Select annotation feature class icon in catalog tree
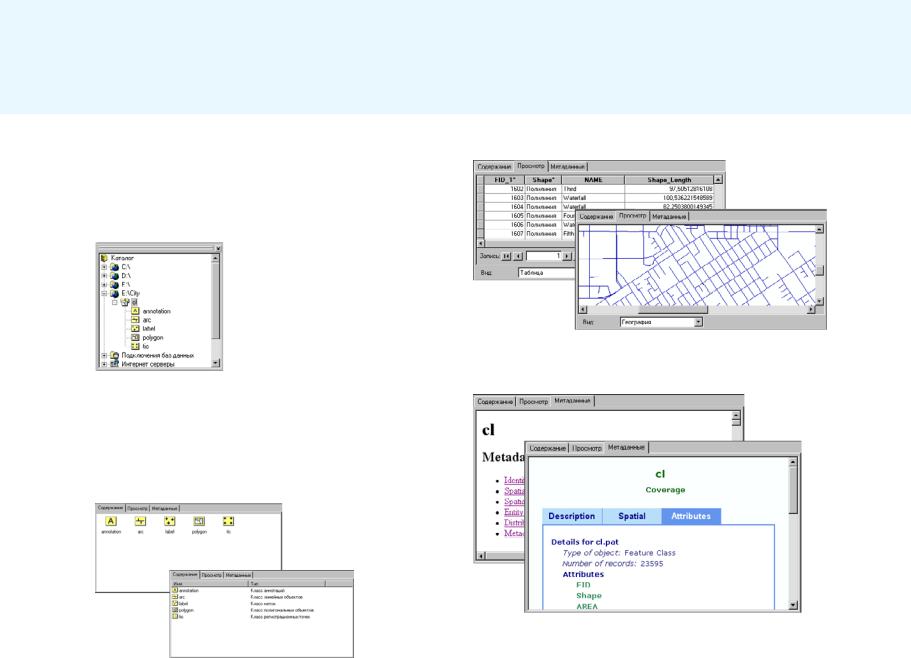Viewport: 911px width, 658px height. pos(135,311)
